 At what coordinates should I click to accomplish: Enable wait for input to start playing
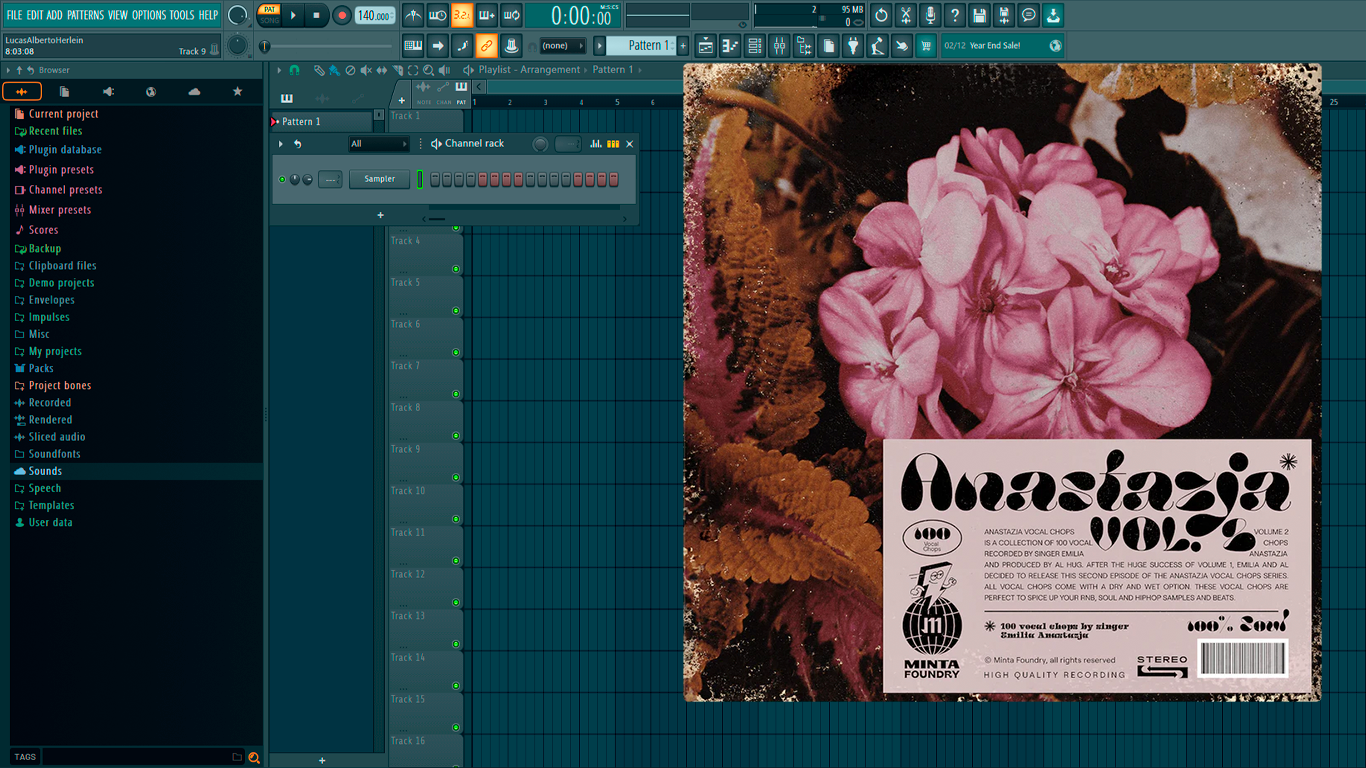(x=437, y=15)
